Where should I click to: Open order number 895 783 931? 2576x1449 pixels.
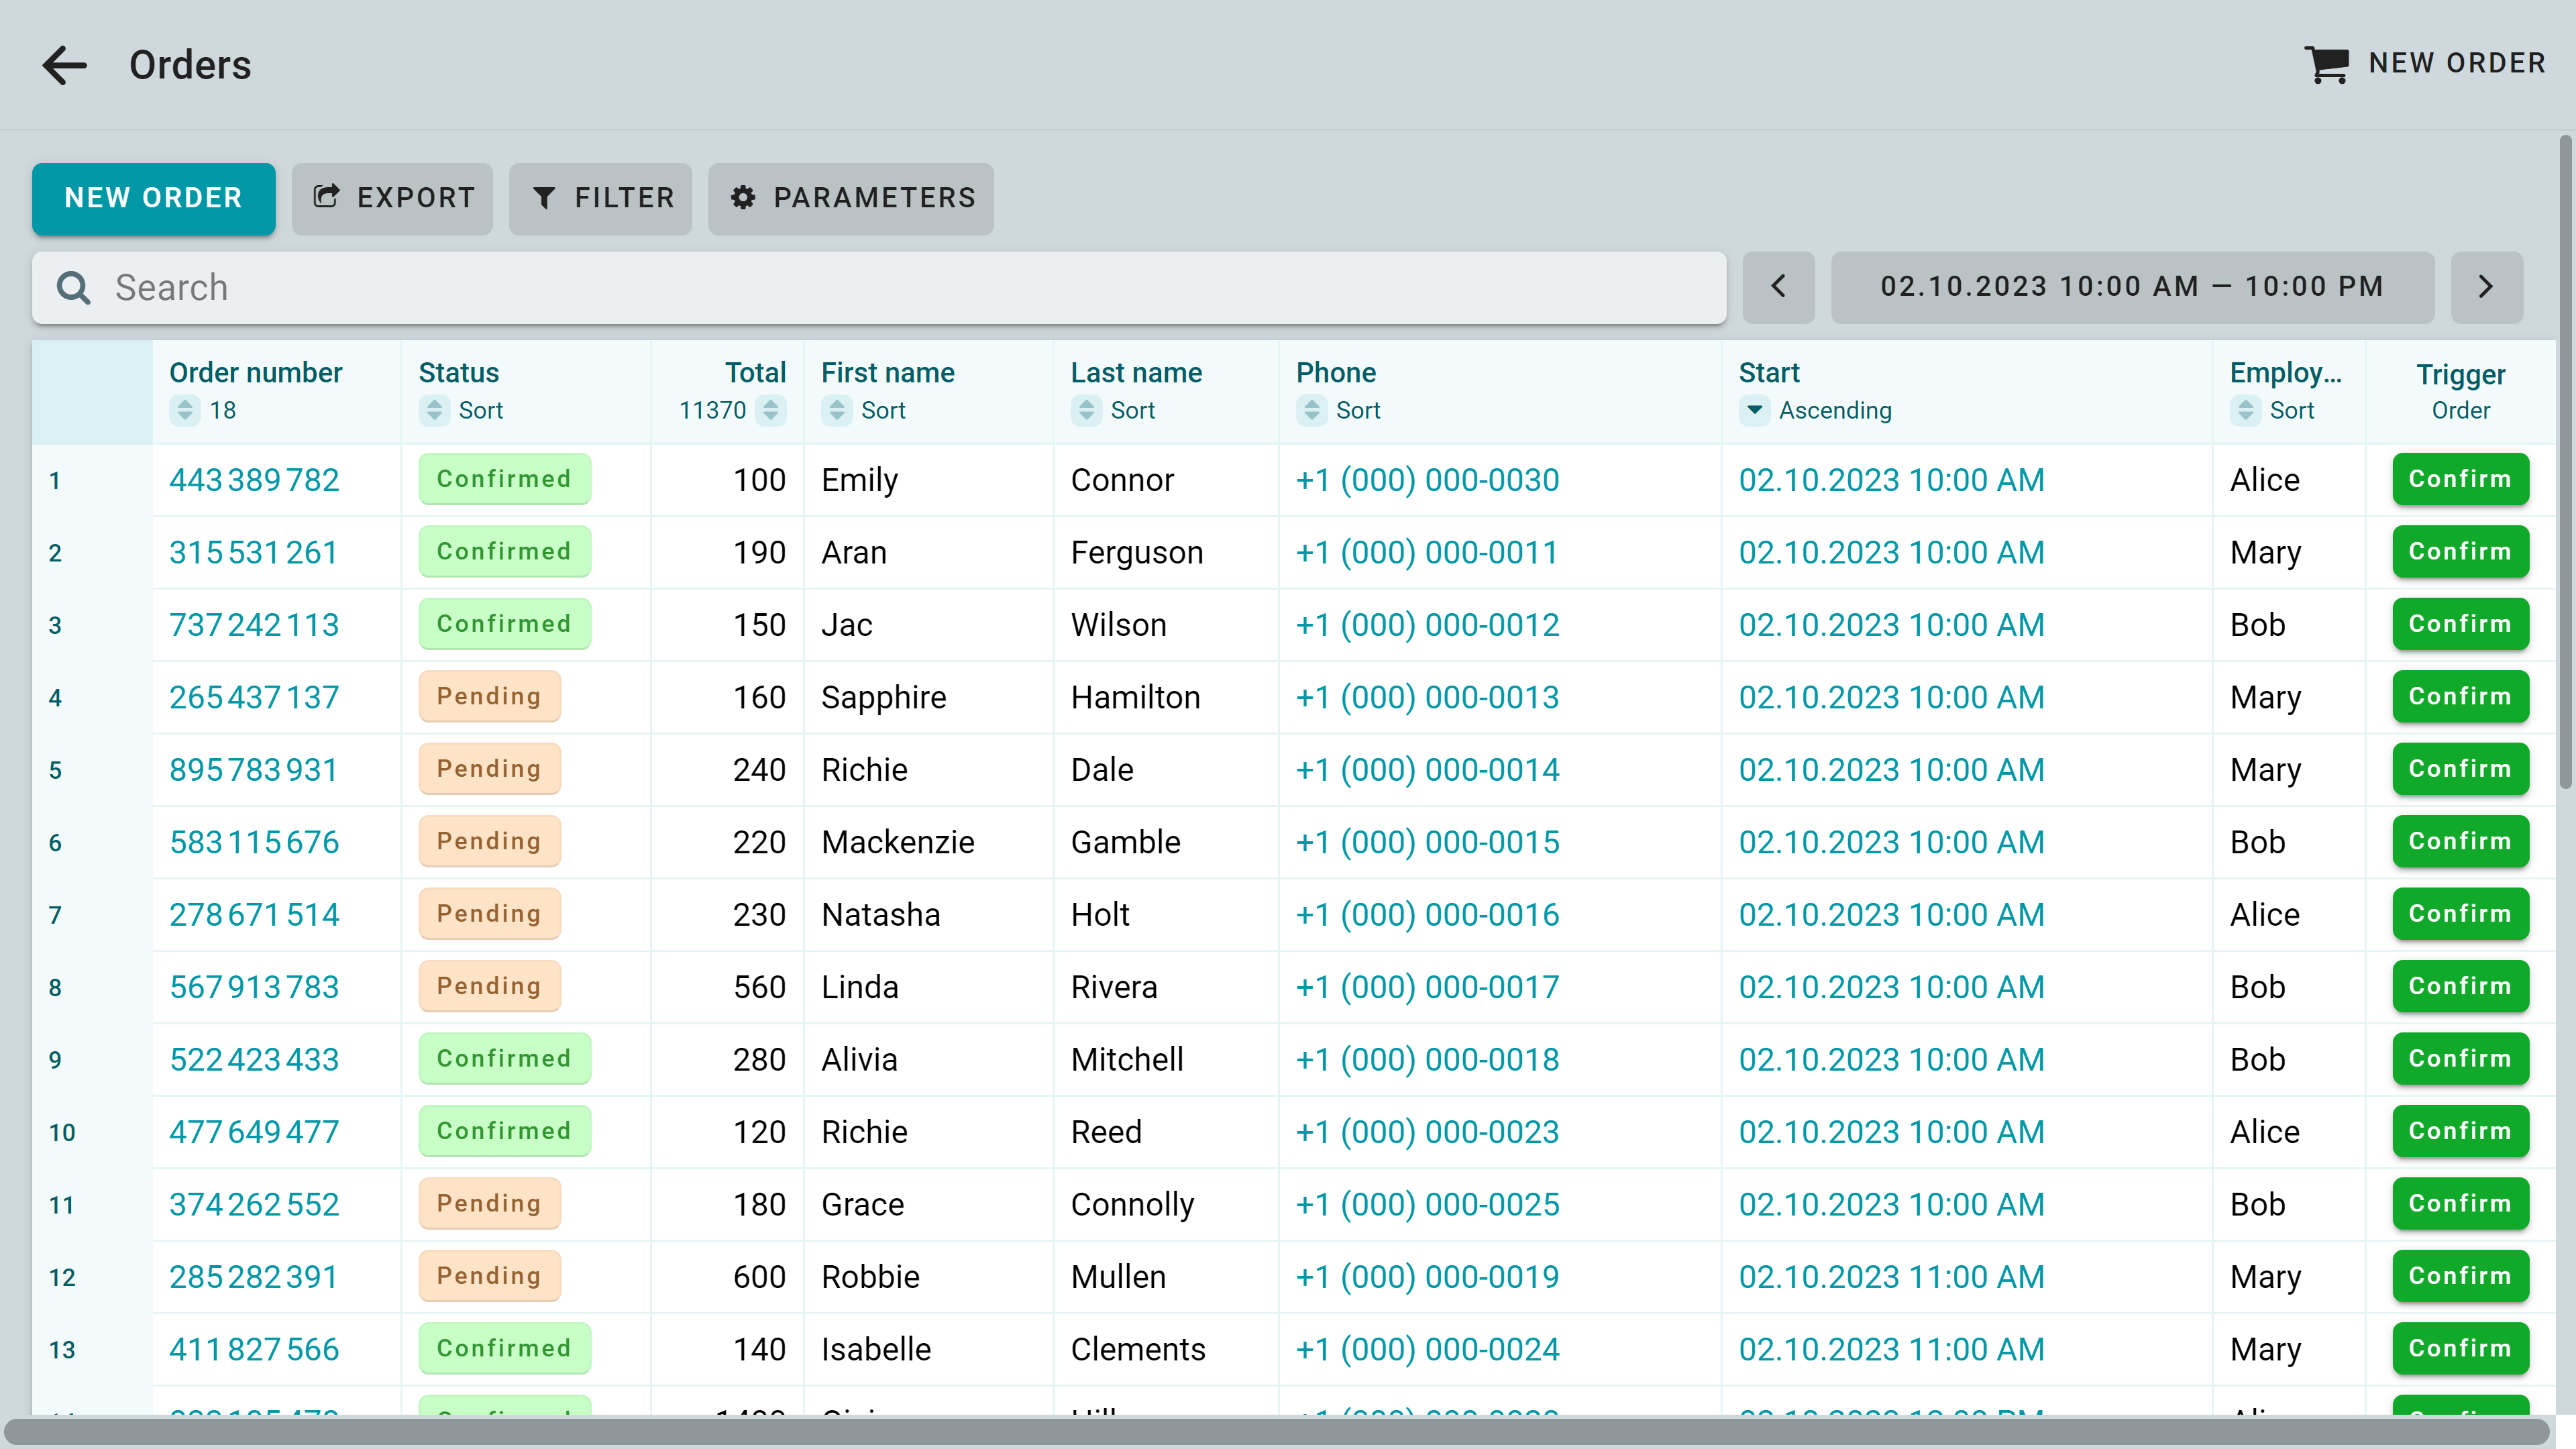(x=254, y=770)
